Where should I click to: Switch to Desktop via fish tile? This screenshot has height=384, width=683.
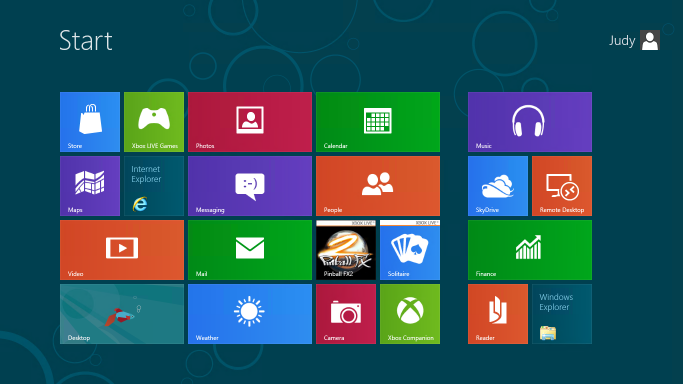pyautogui.click(x=122, y=314)
